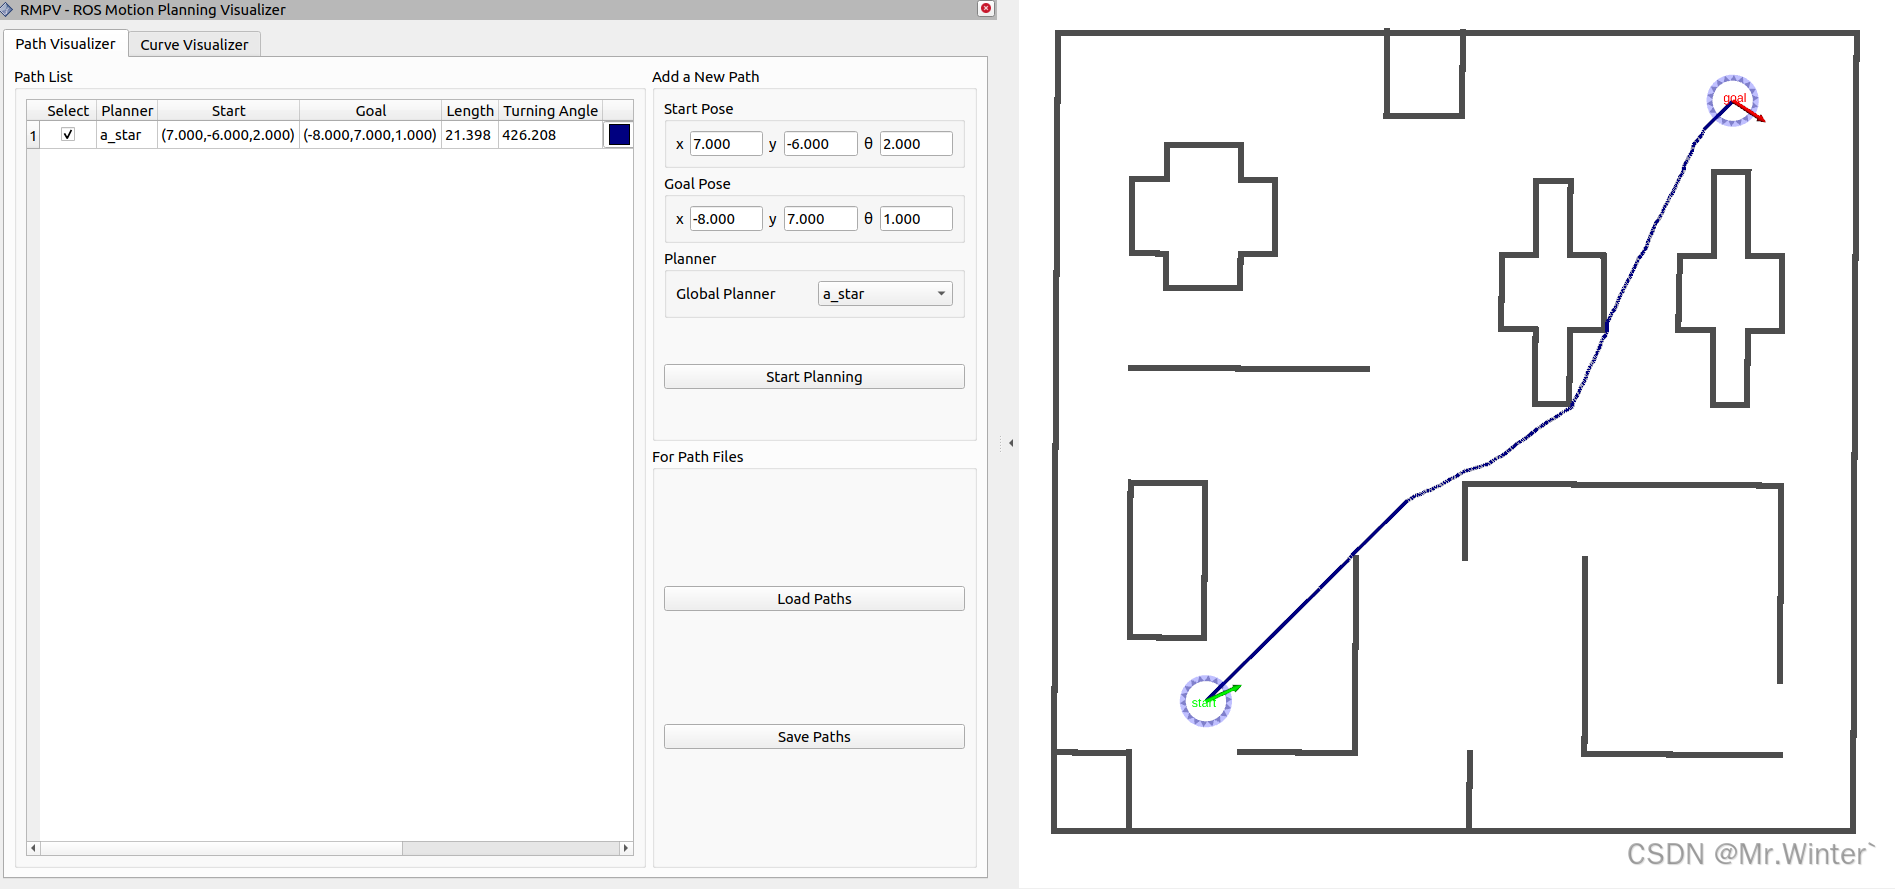The image size is (1895, 889).
Task: Click the Load Paths button
Action: tap(814, 599)
